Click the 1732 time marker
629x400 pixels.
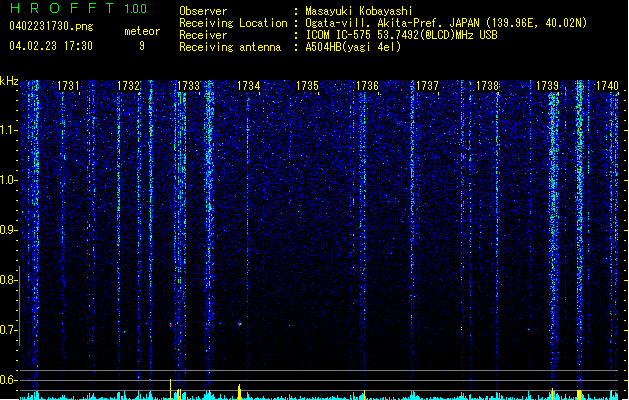[x=128, y=86]
